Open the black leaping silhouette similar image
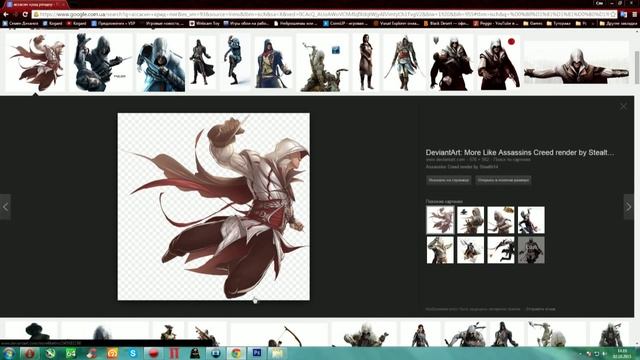Screen dimensions: 640x360 coord(501,250)
